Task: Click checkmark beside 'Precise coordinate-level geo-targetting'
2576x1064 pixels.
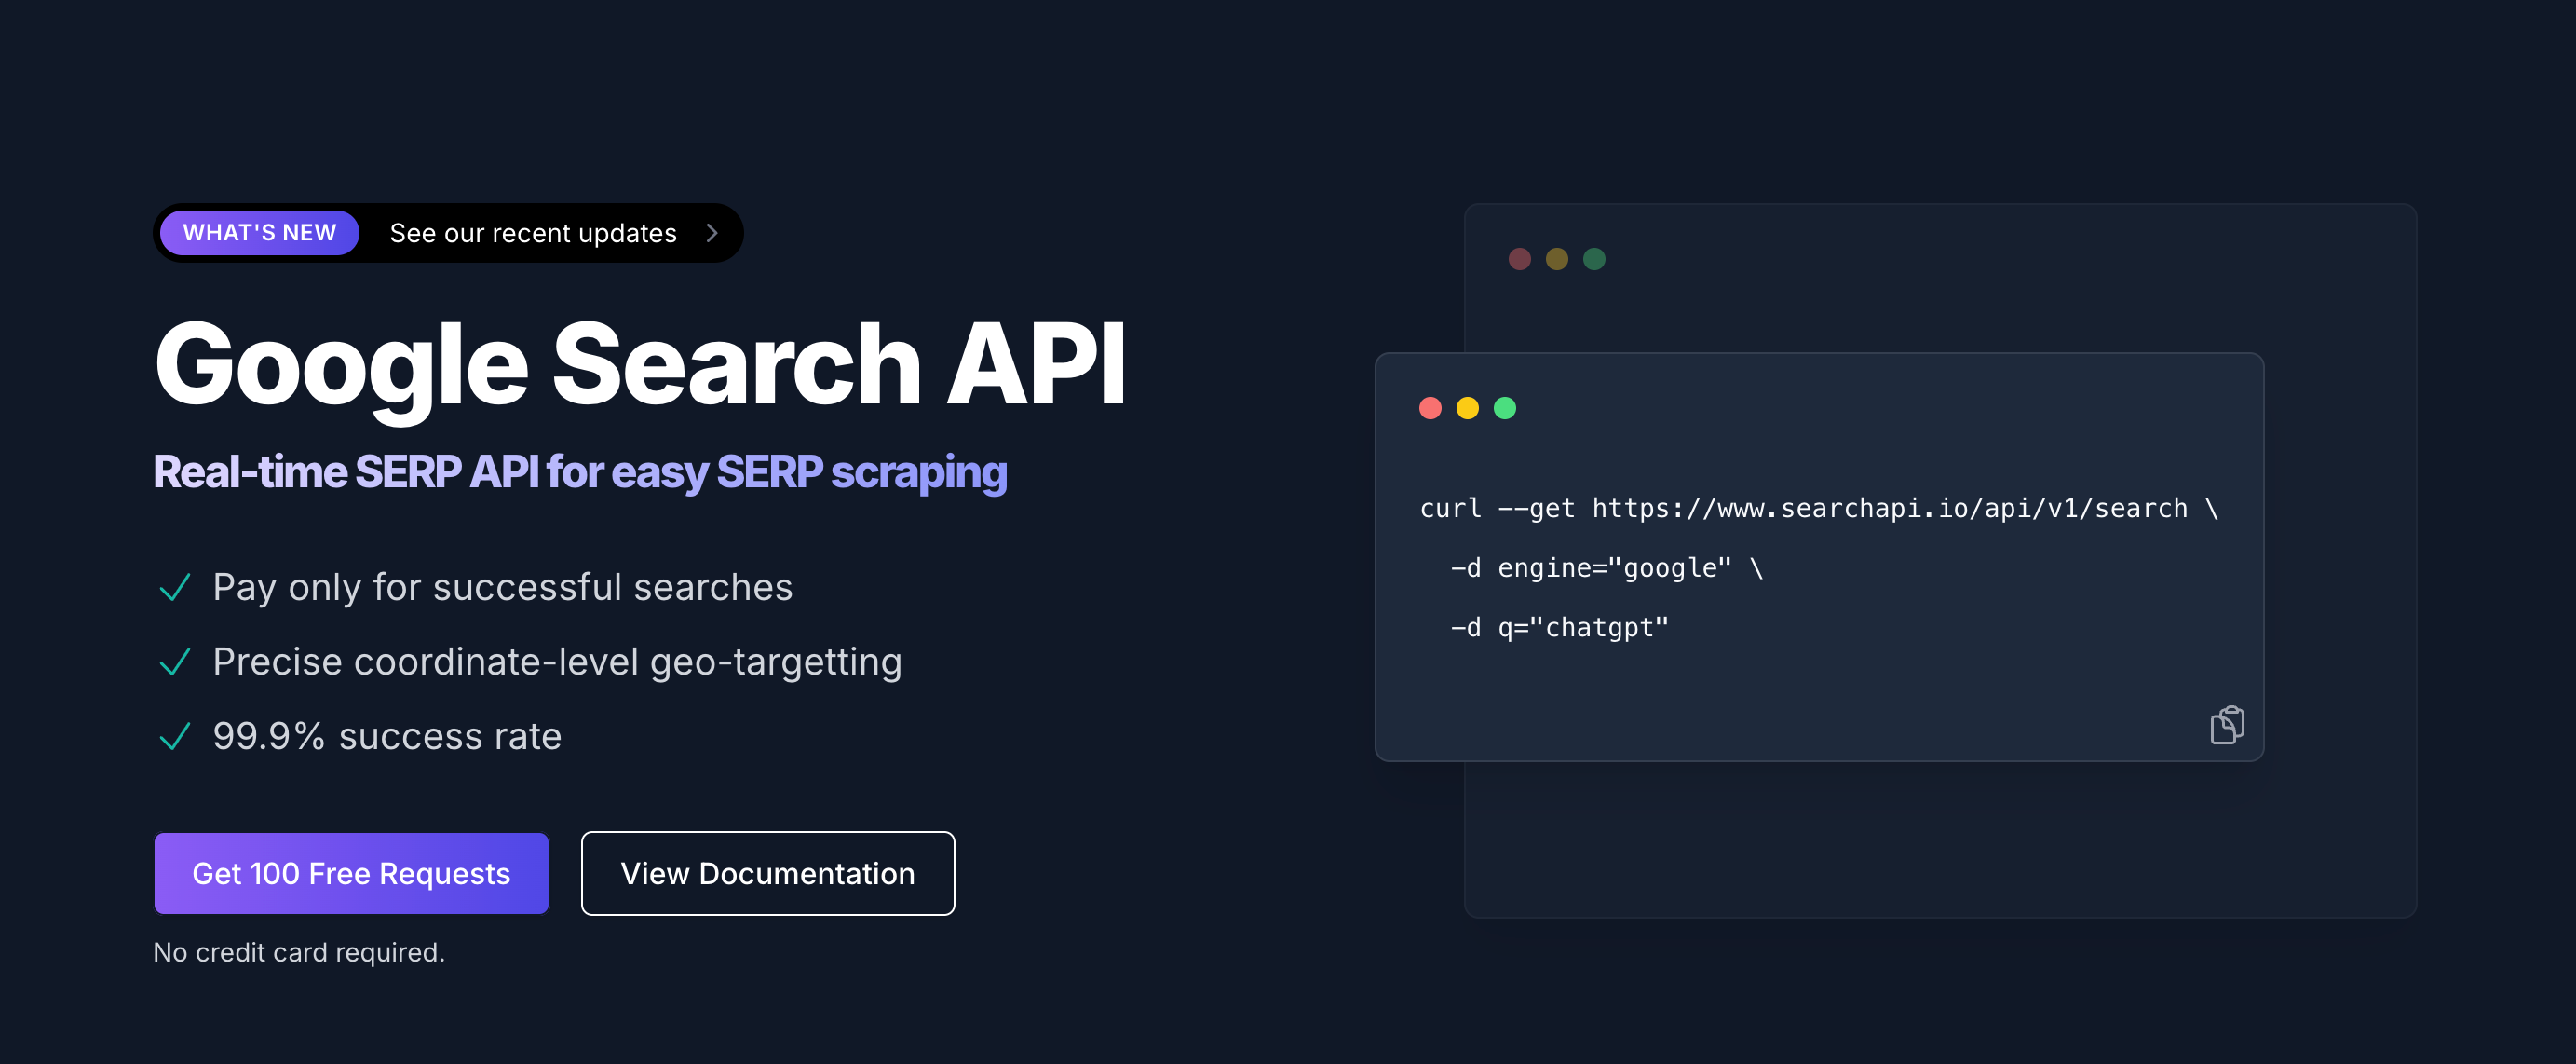Action: (175, 662)
